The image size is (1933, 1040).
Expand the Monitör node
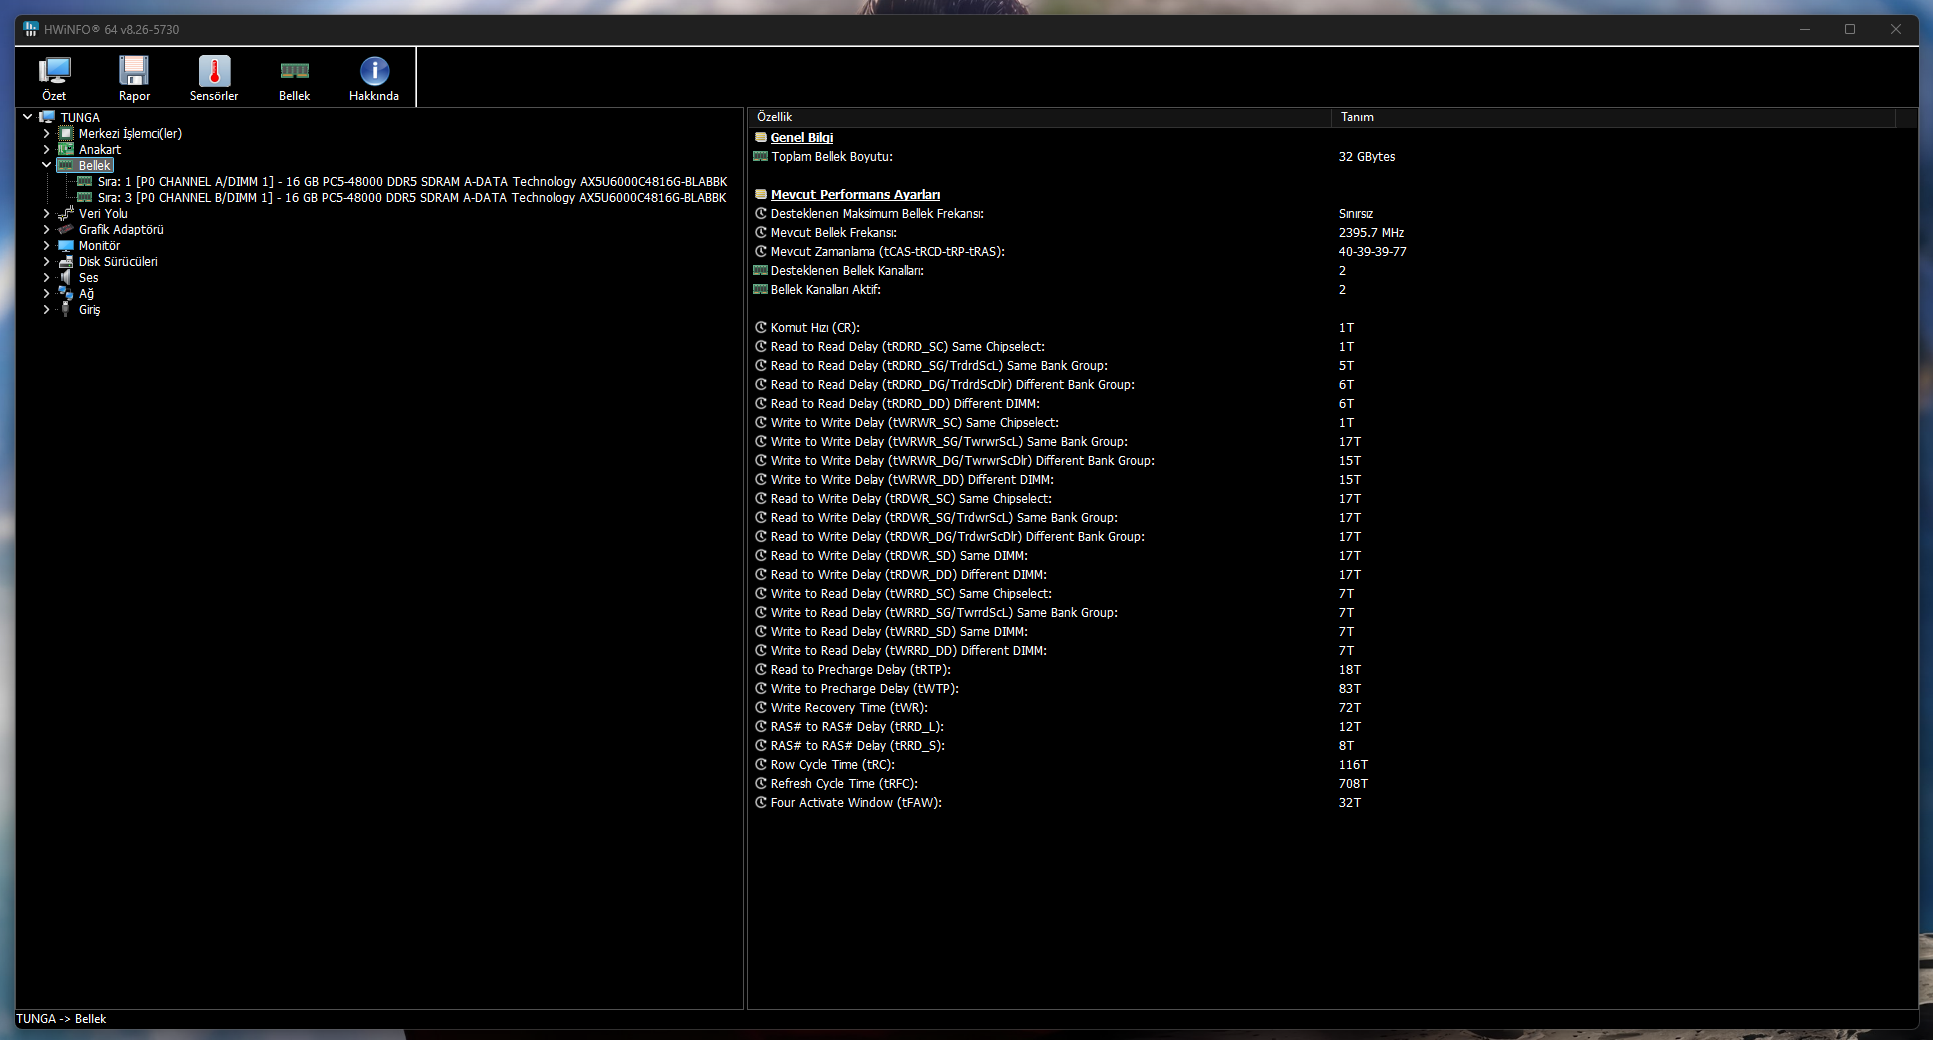point(46,245)
